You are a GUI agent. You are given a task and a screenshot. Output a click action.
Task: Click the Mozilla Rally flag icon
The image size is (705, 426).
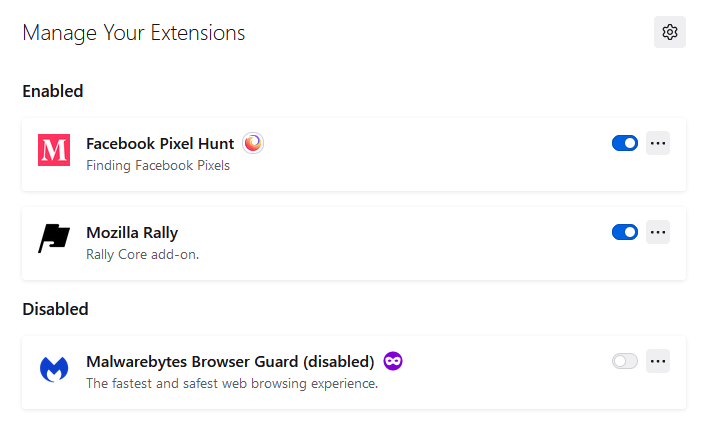pos(54,240)
